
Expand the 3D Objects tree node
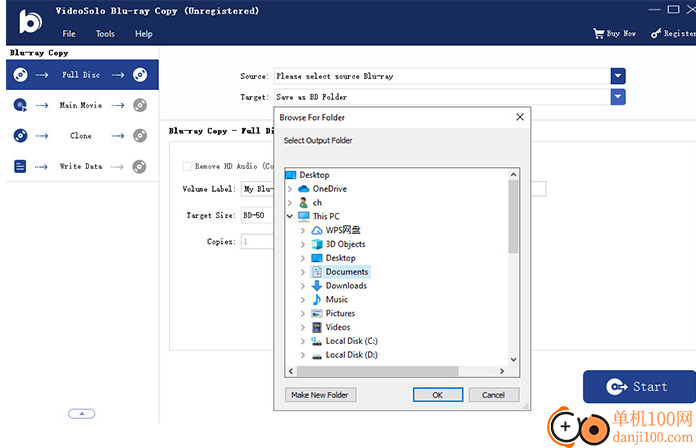point(303,244)
